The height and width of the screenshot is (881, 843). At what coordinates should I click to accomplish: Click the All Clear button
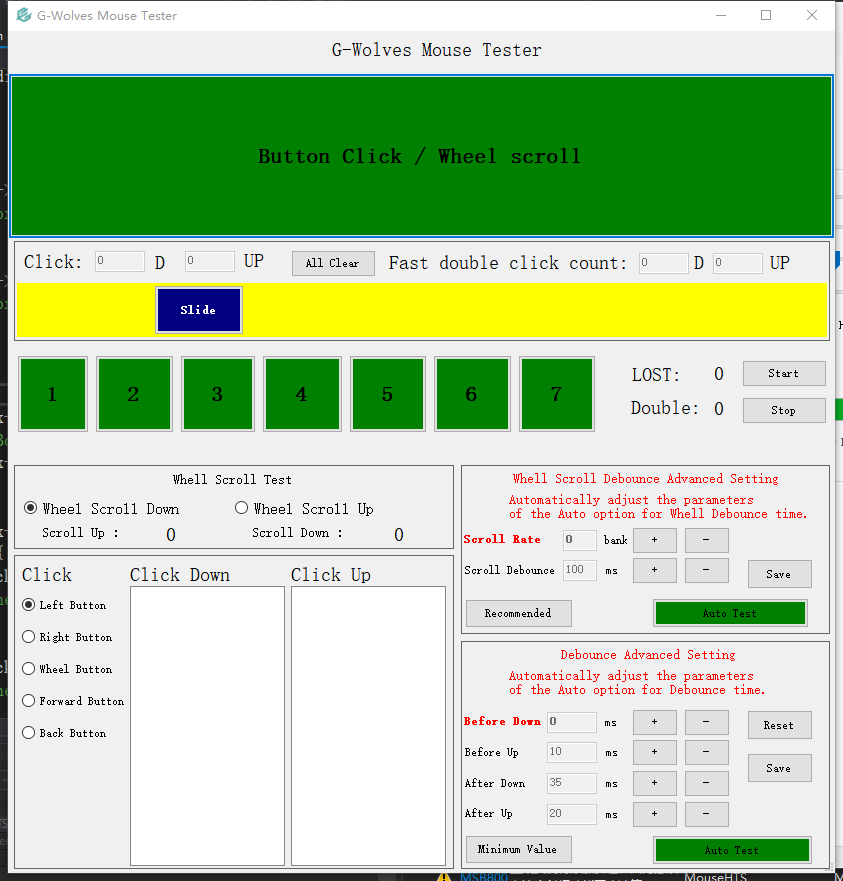pyautogui.click(x=333, y=263)
